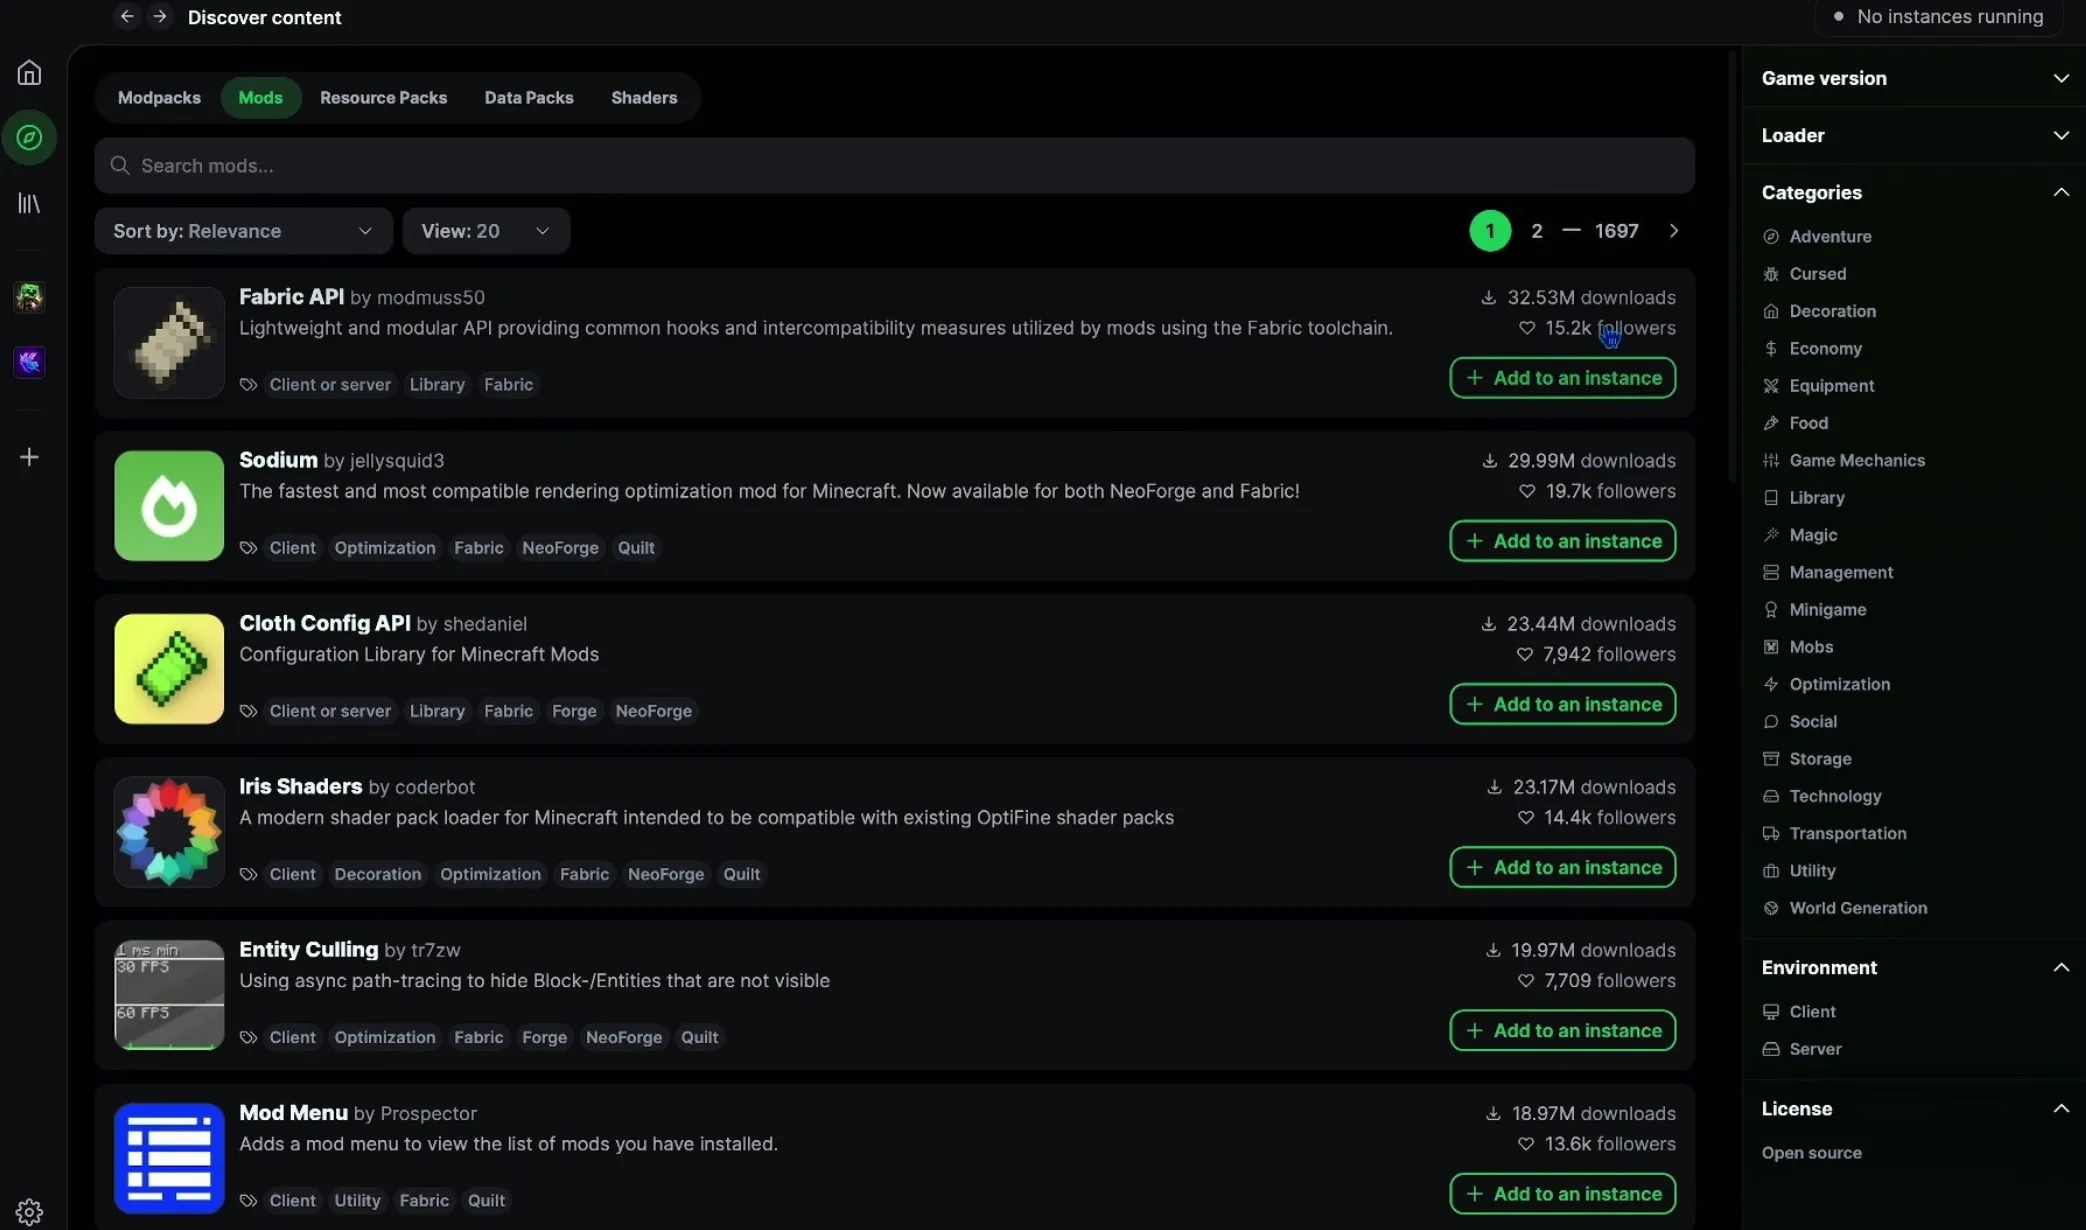2086x1230 pixels.
Task: Filter by Mobs category
Action: coord(1799,647)
